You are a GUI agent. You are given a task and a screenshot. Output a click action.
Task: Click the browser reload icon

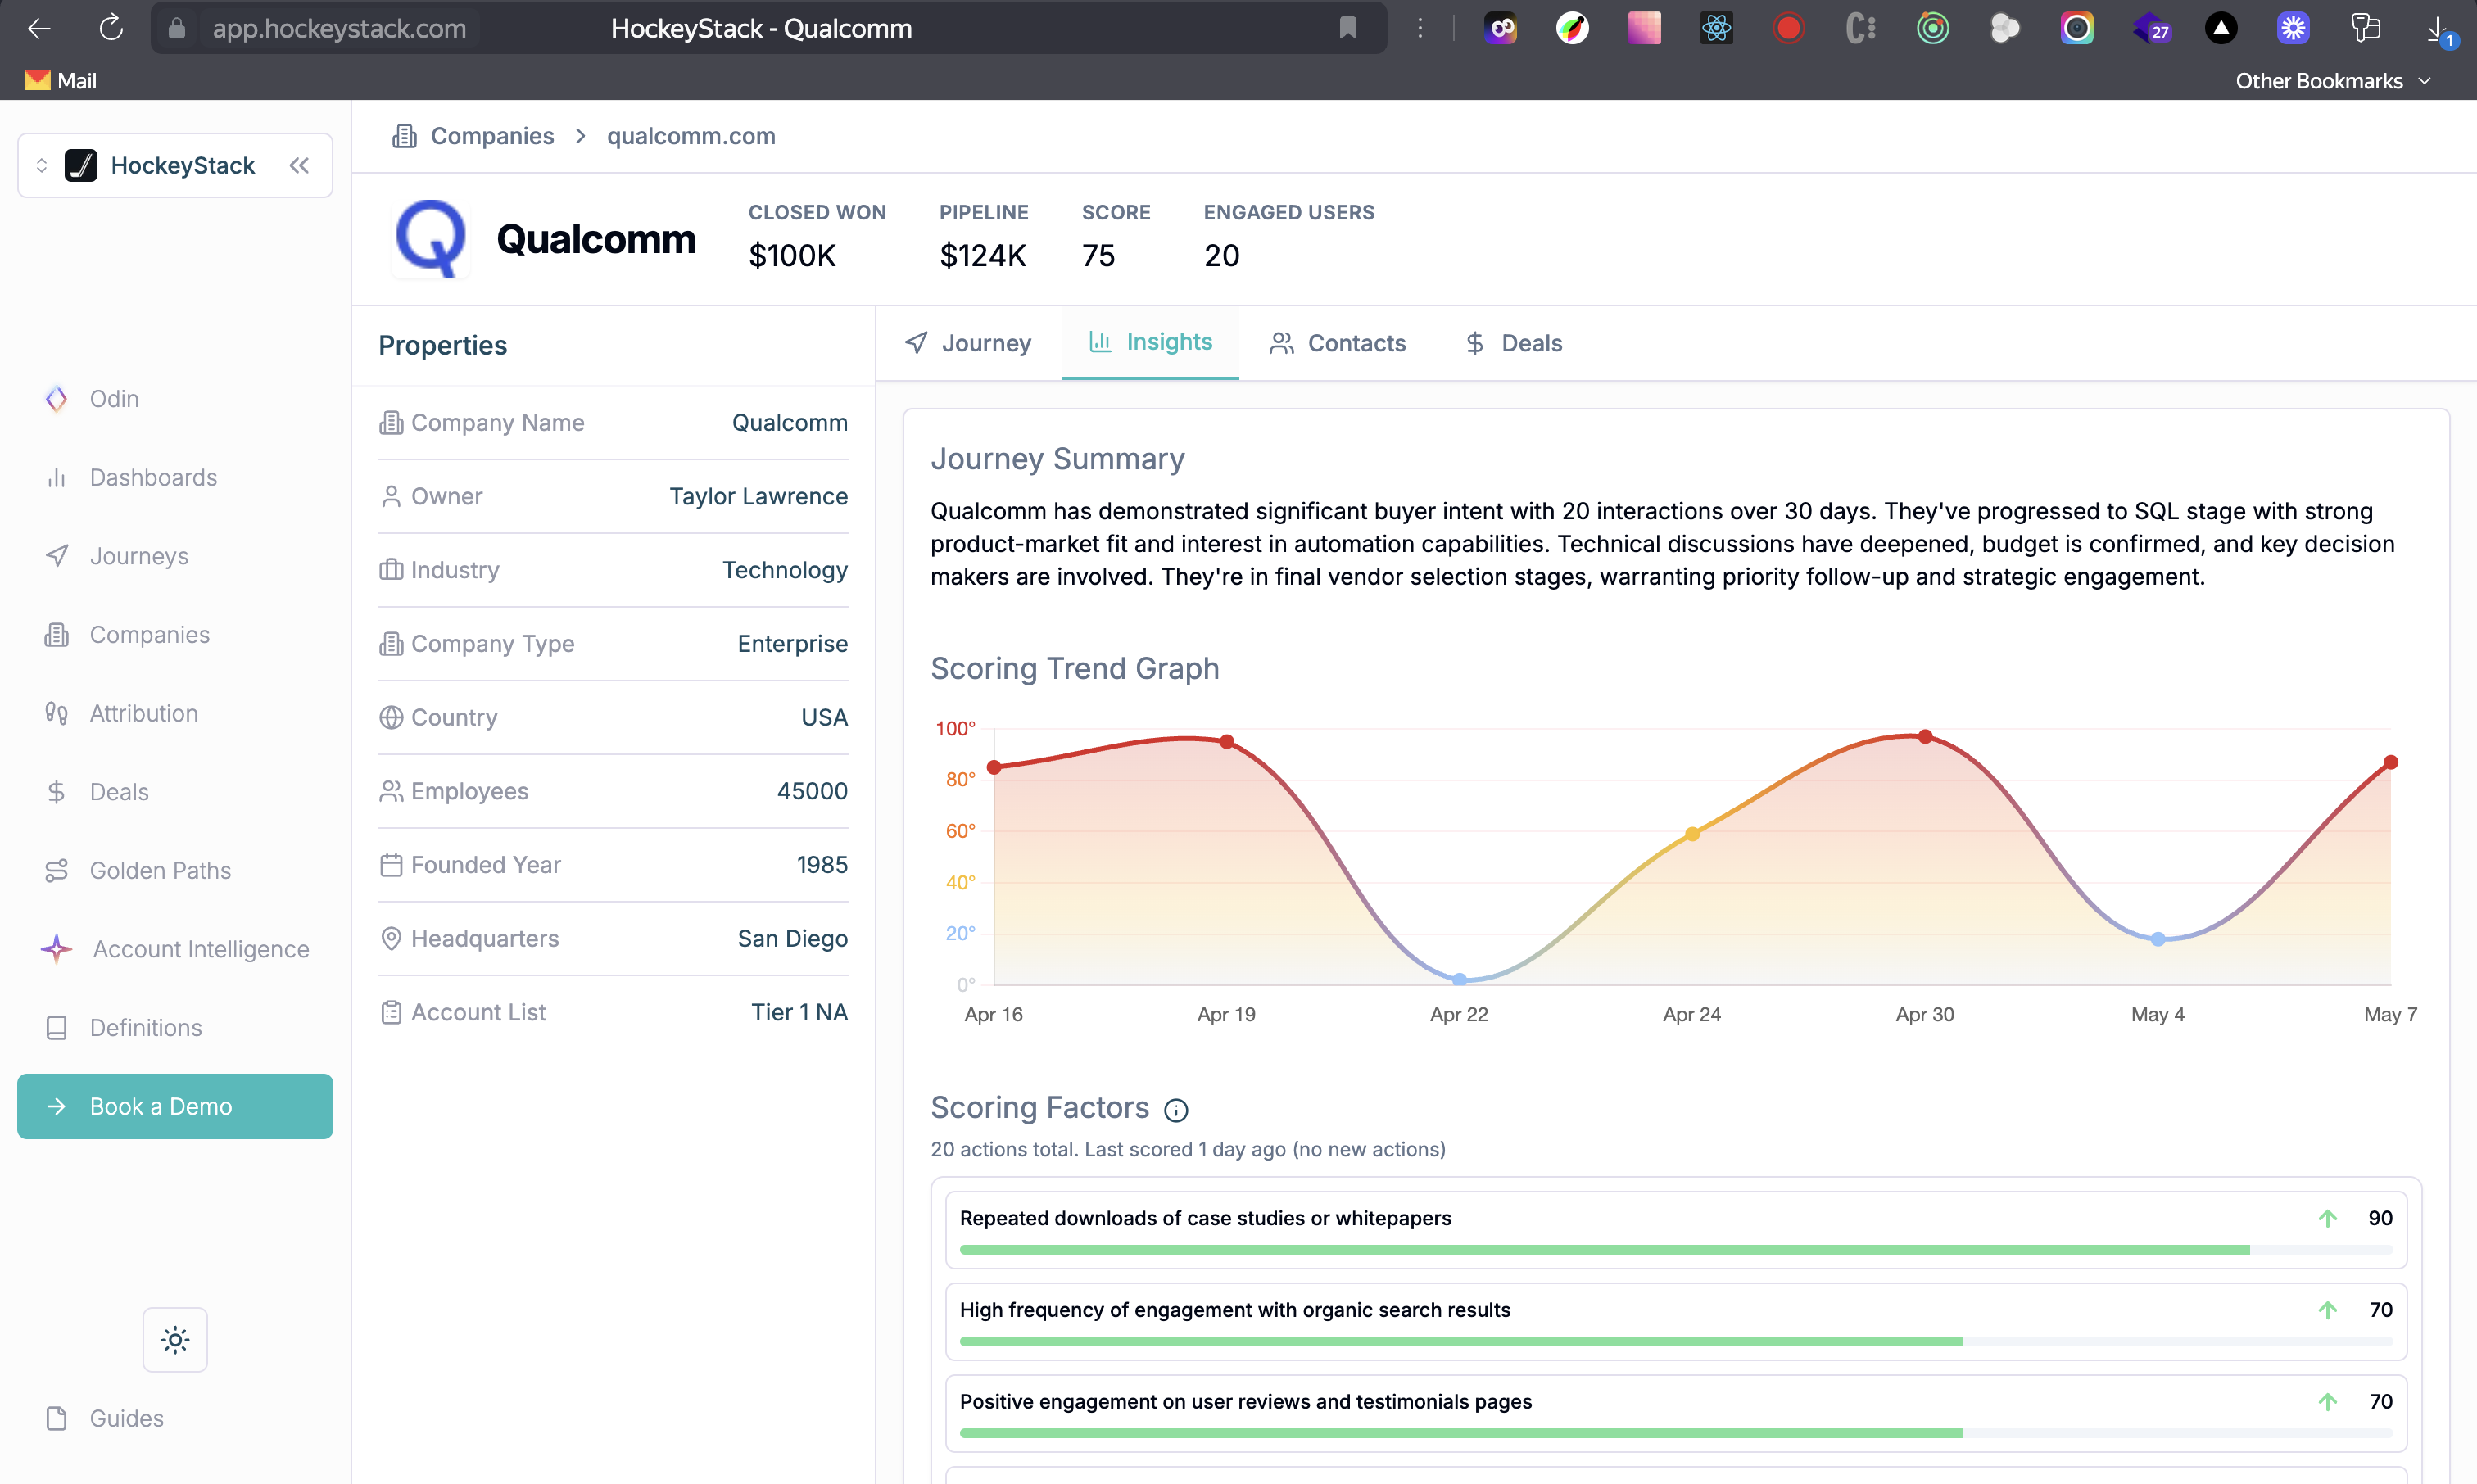pyautogui.click(x=111, y=28)
